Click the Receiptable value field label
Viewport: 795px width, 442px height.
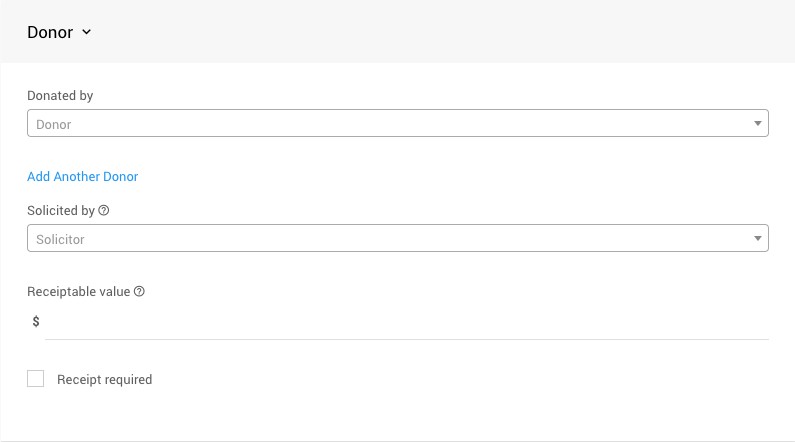pos(78,292)
